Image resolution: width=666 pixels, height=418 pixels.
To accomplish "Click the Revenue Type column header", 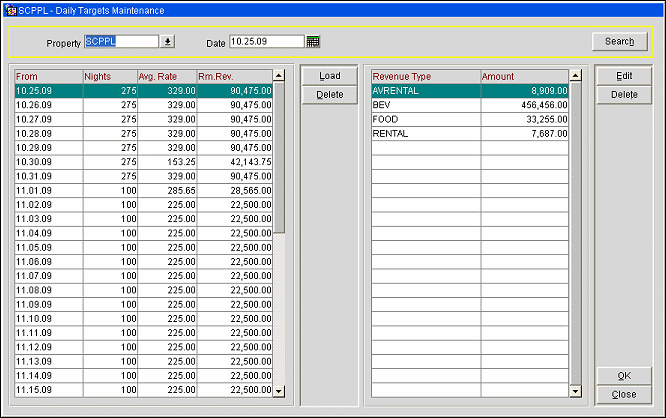I will click(425, 75).
